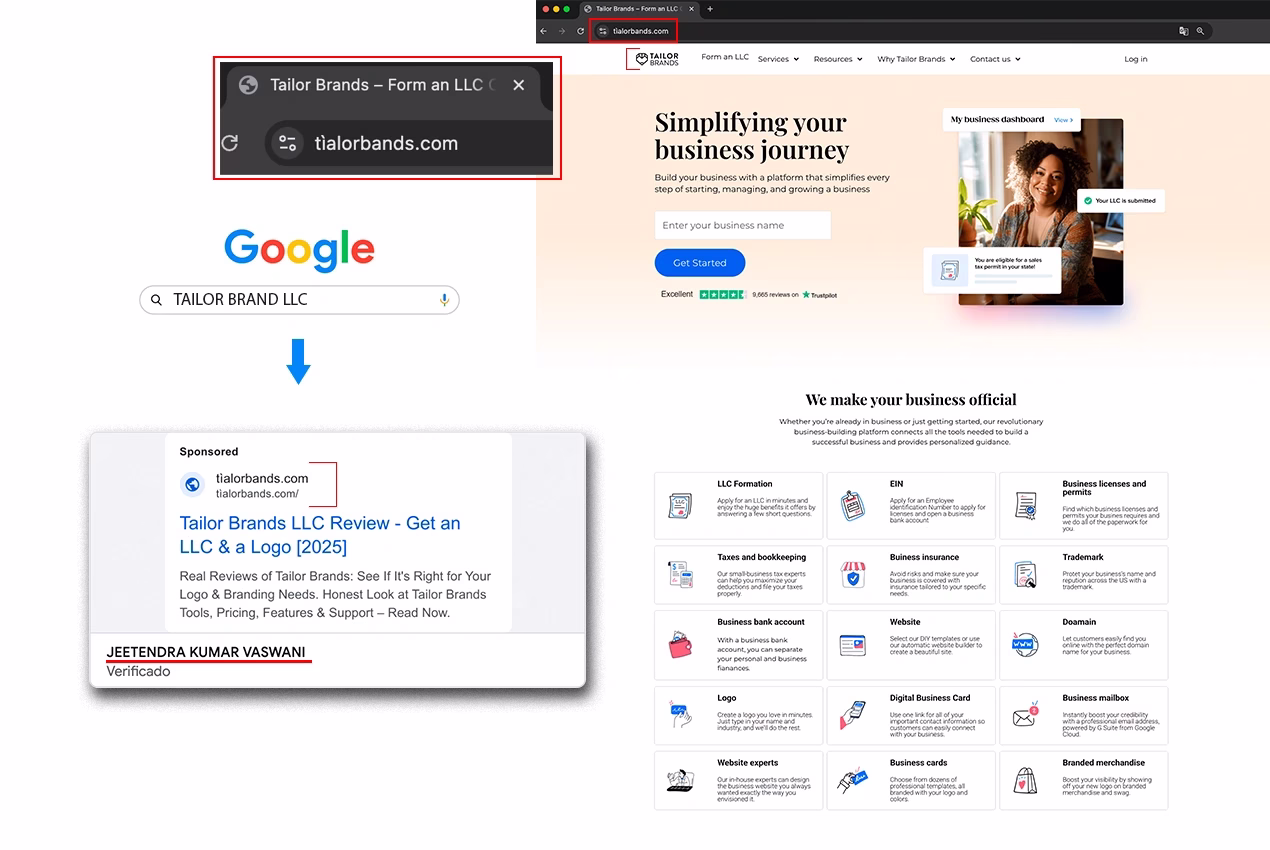Click the Website template card icon
1270x850 pixels.
[x=852, y=645]
